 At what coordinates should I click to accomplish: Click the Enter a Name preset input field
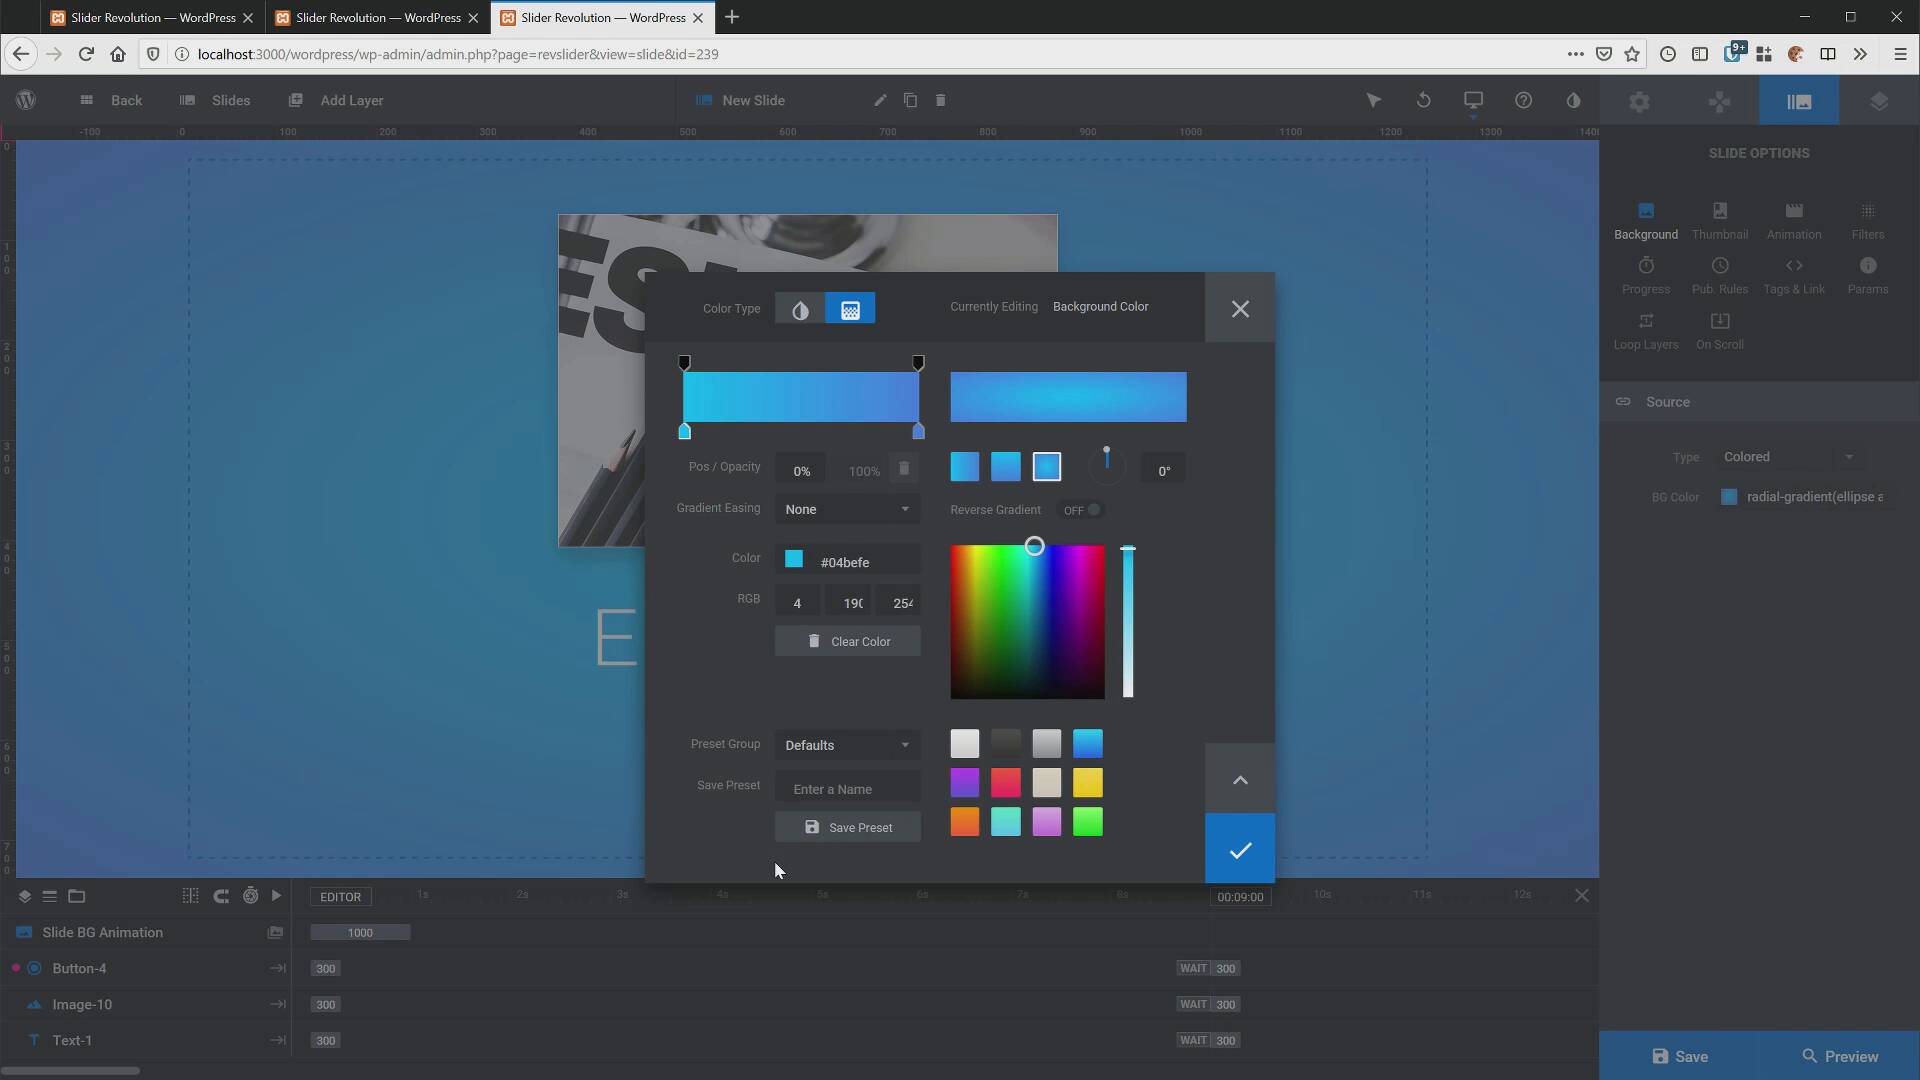click(x=848, y=789)
